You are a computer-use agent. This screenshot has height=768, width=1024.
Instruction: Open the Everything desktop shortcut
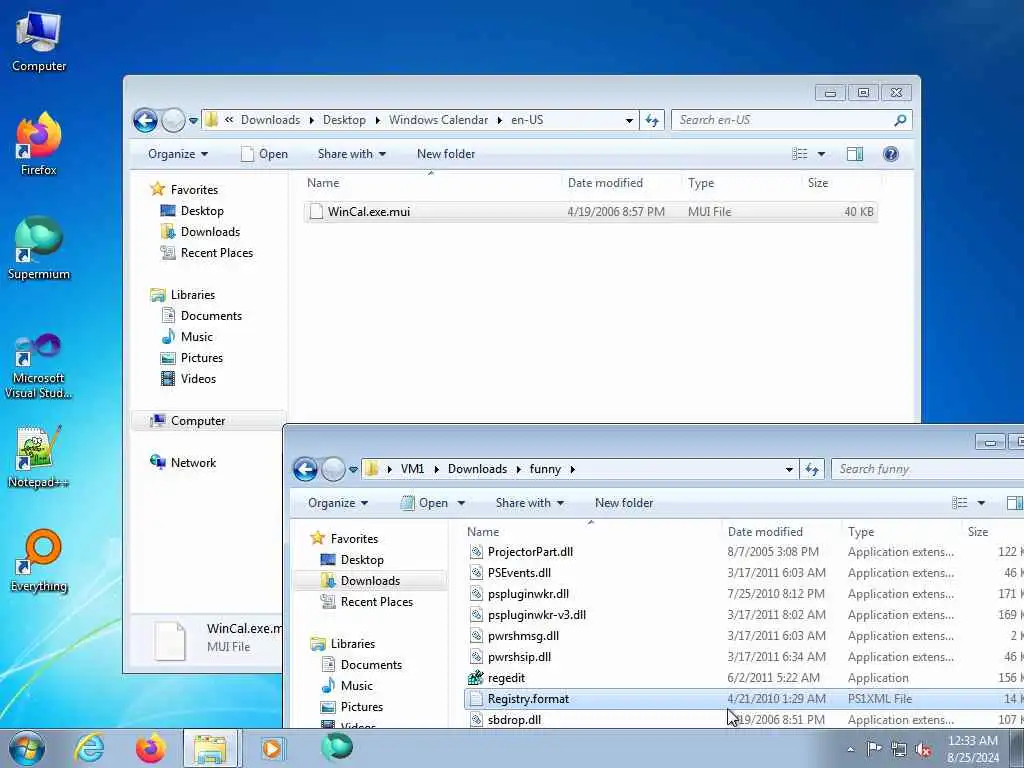click(39, 561)
